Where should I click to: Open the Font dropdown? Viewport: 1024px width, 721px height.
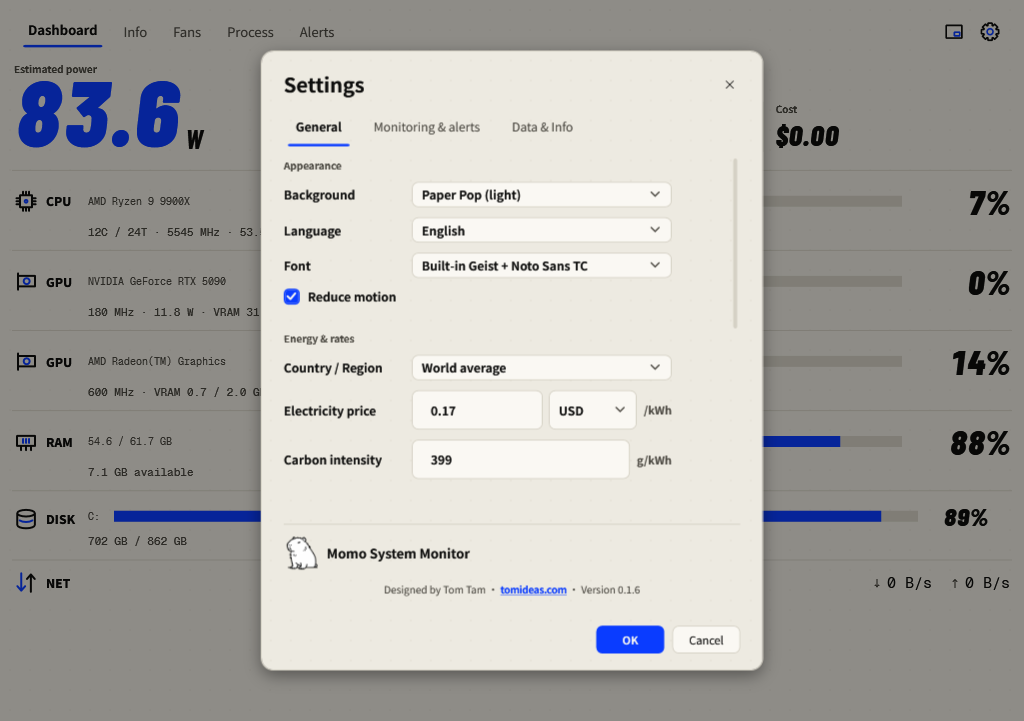[541, 266]
